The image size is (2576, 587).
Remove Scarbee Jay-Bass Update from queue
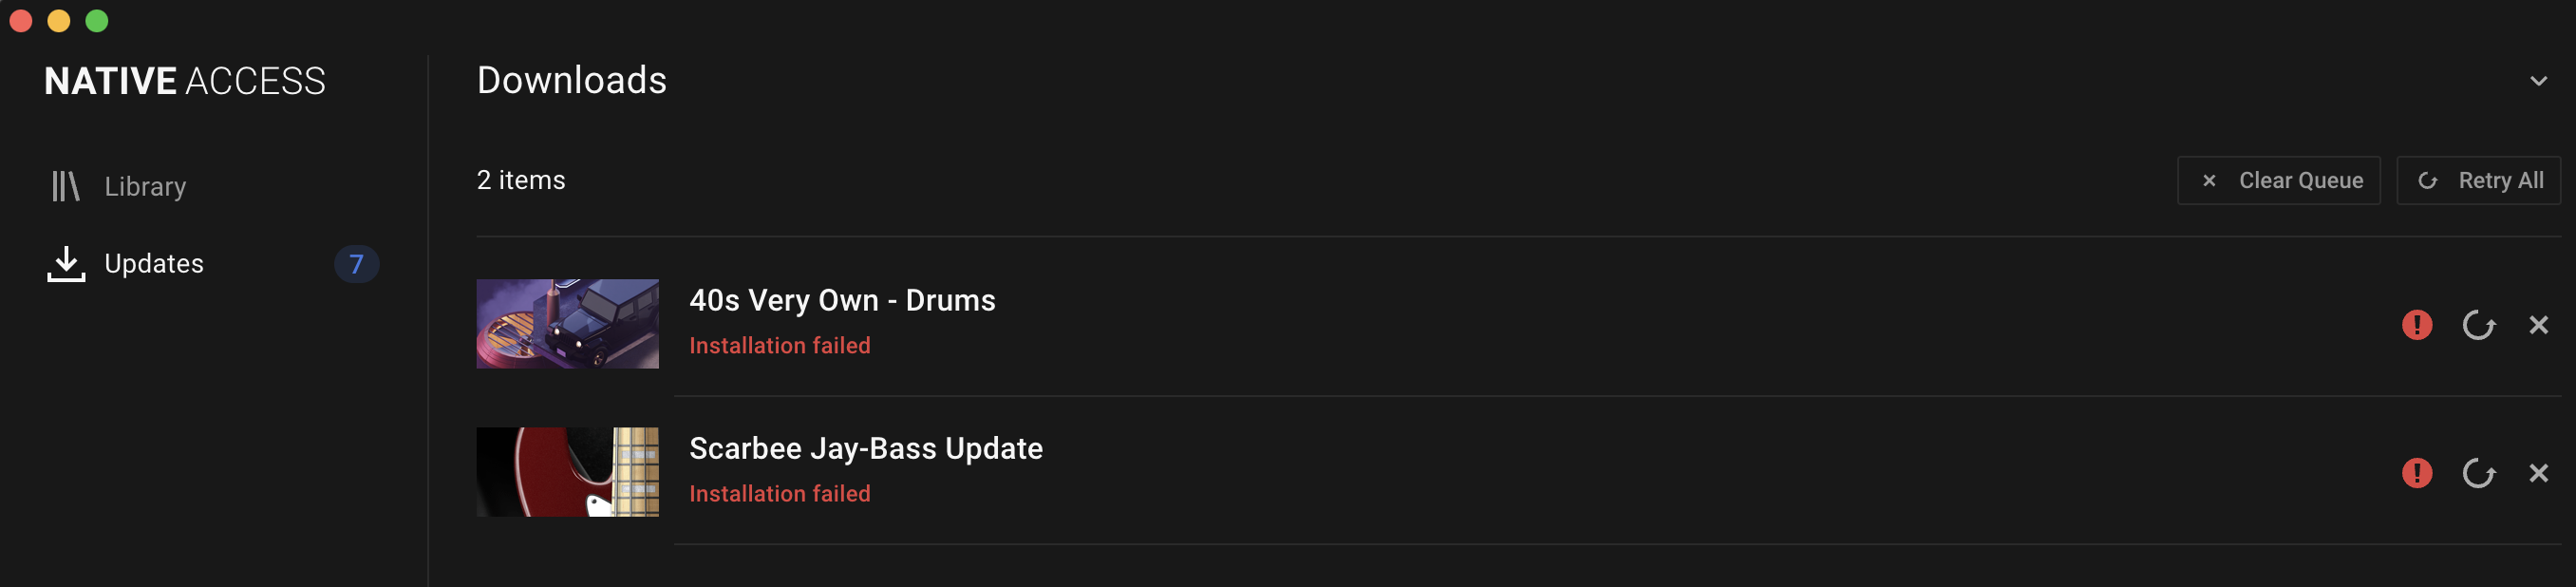(2538, 473)
